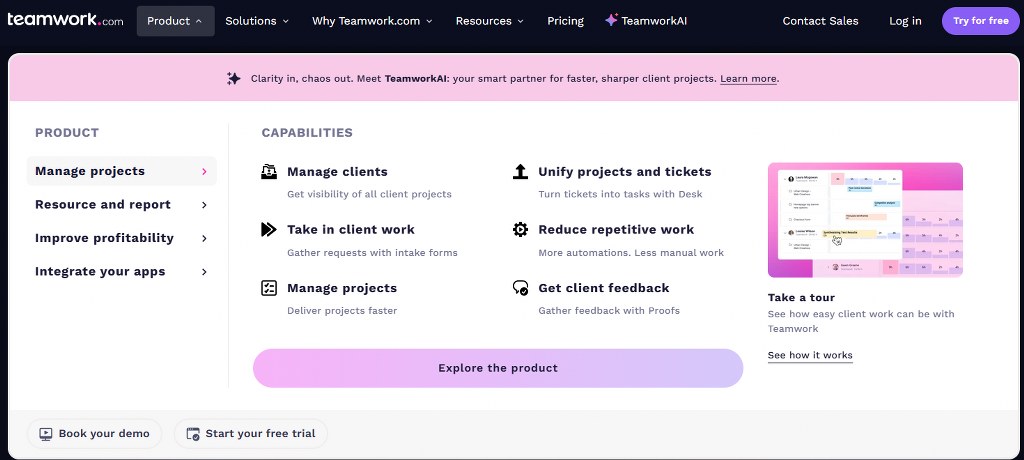Click the Take in client work icon
The width and height of the screenshot is (1024, 460).
coord(268,229)
